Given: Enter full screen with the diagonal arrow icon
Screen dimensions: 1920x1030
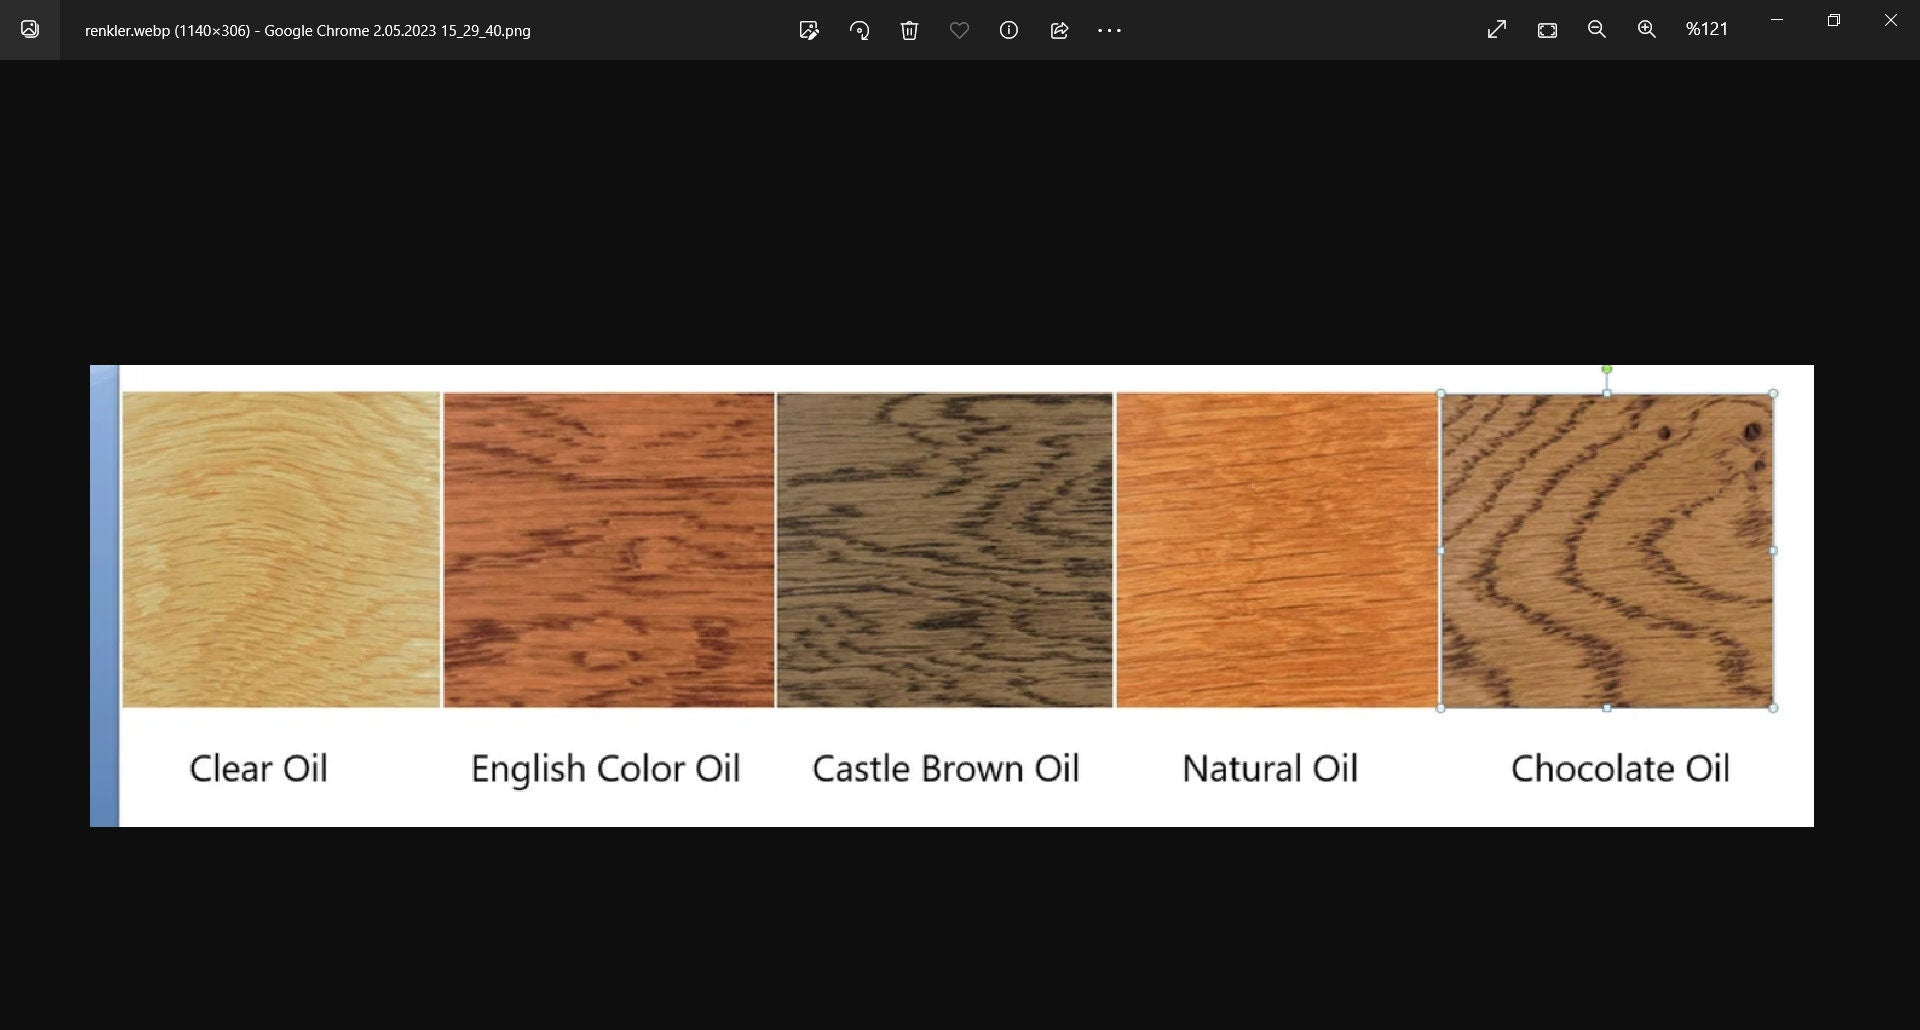Looking at the screenshot, I should pos(1497,30).
